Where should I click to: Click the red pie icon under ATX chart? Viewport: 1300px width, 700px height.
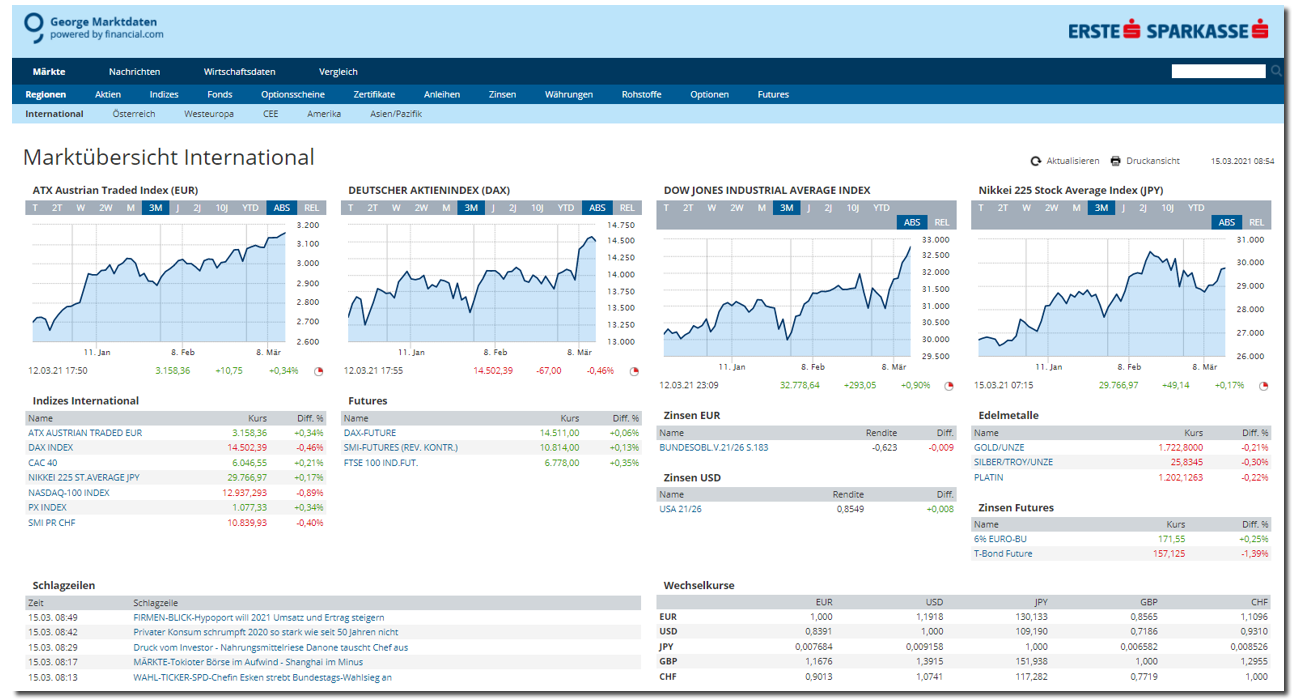click(x=318, y=371)
